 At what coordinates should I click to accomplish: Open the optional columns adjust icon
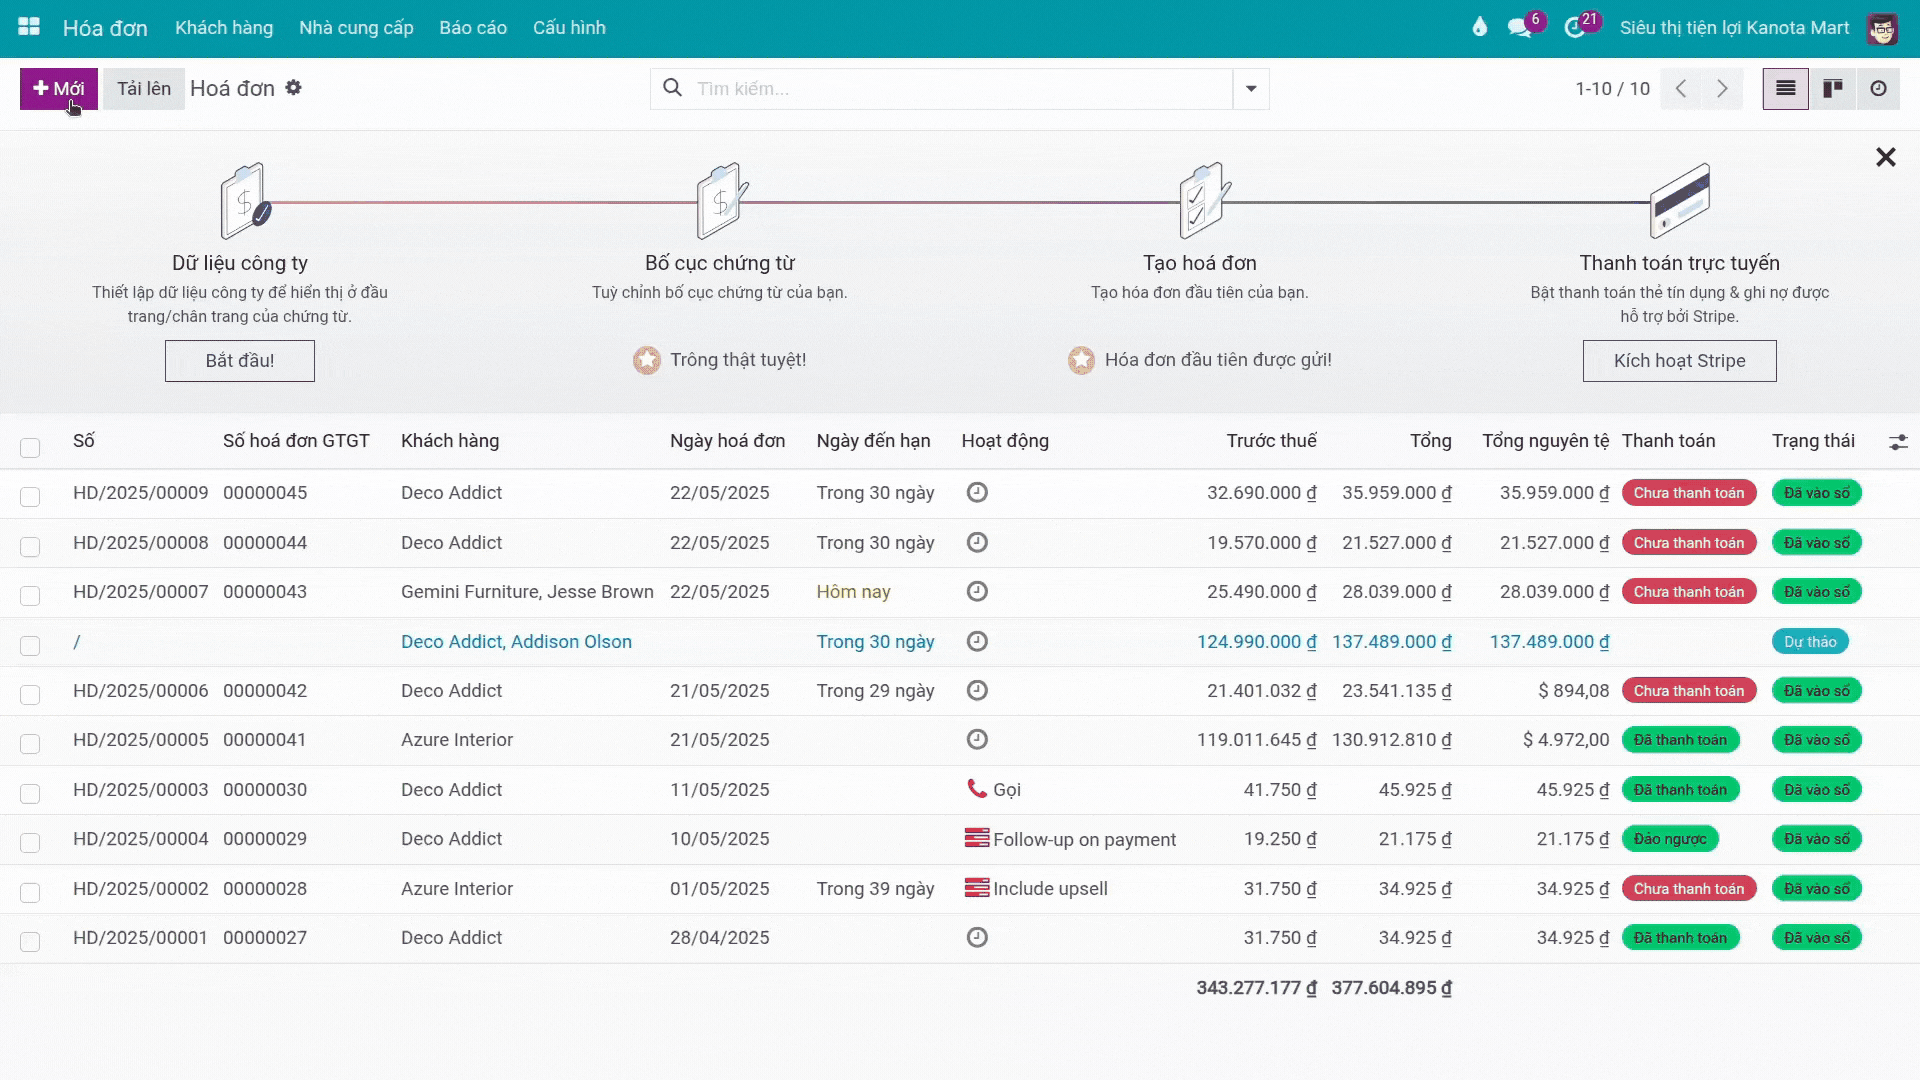click(1898, 442)
